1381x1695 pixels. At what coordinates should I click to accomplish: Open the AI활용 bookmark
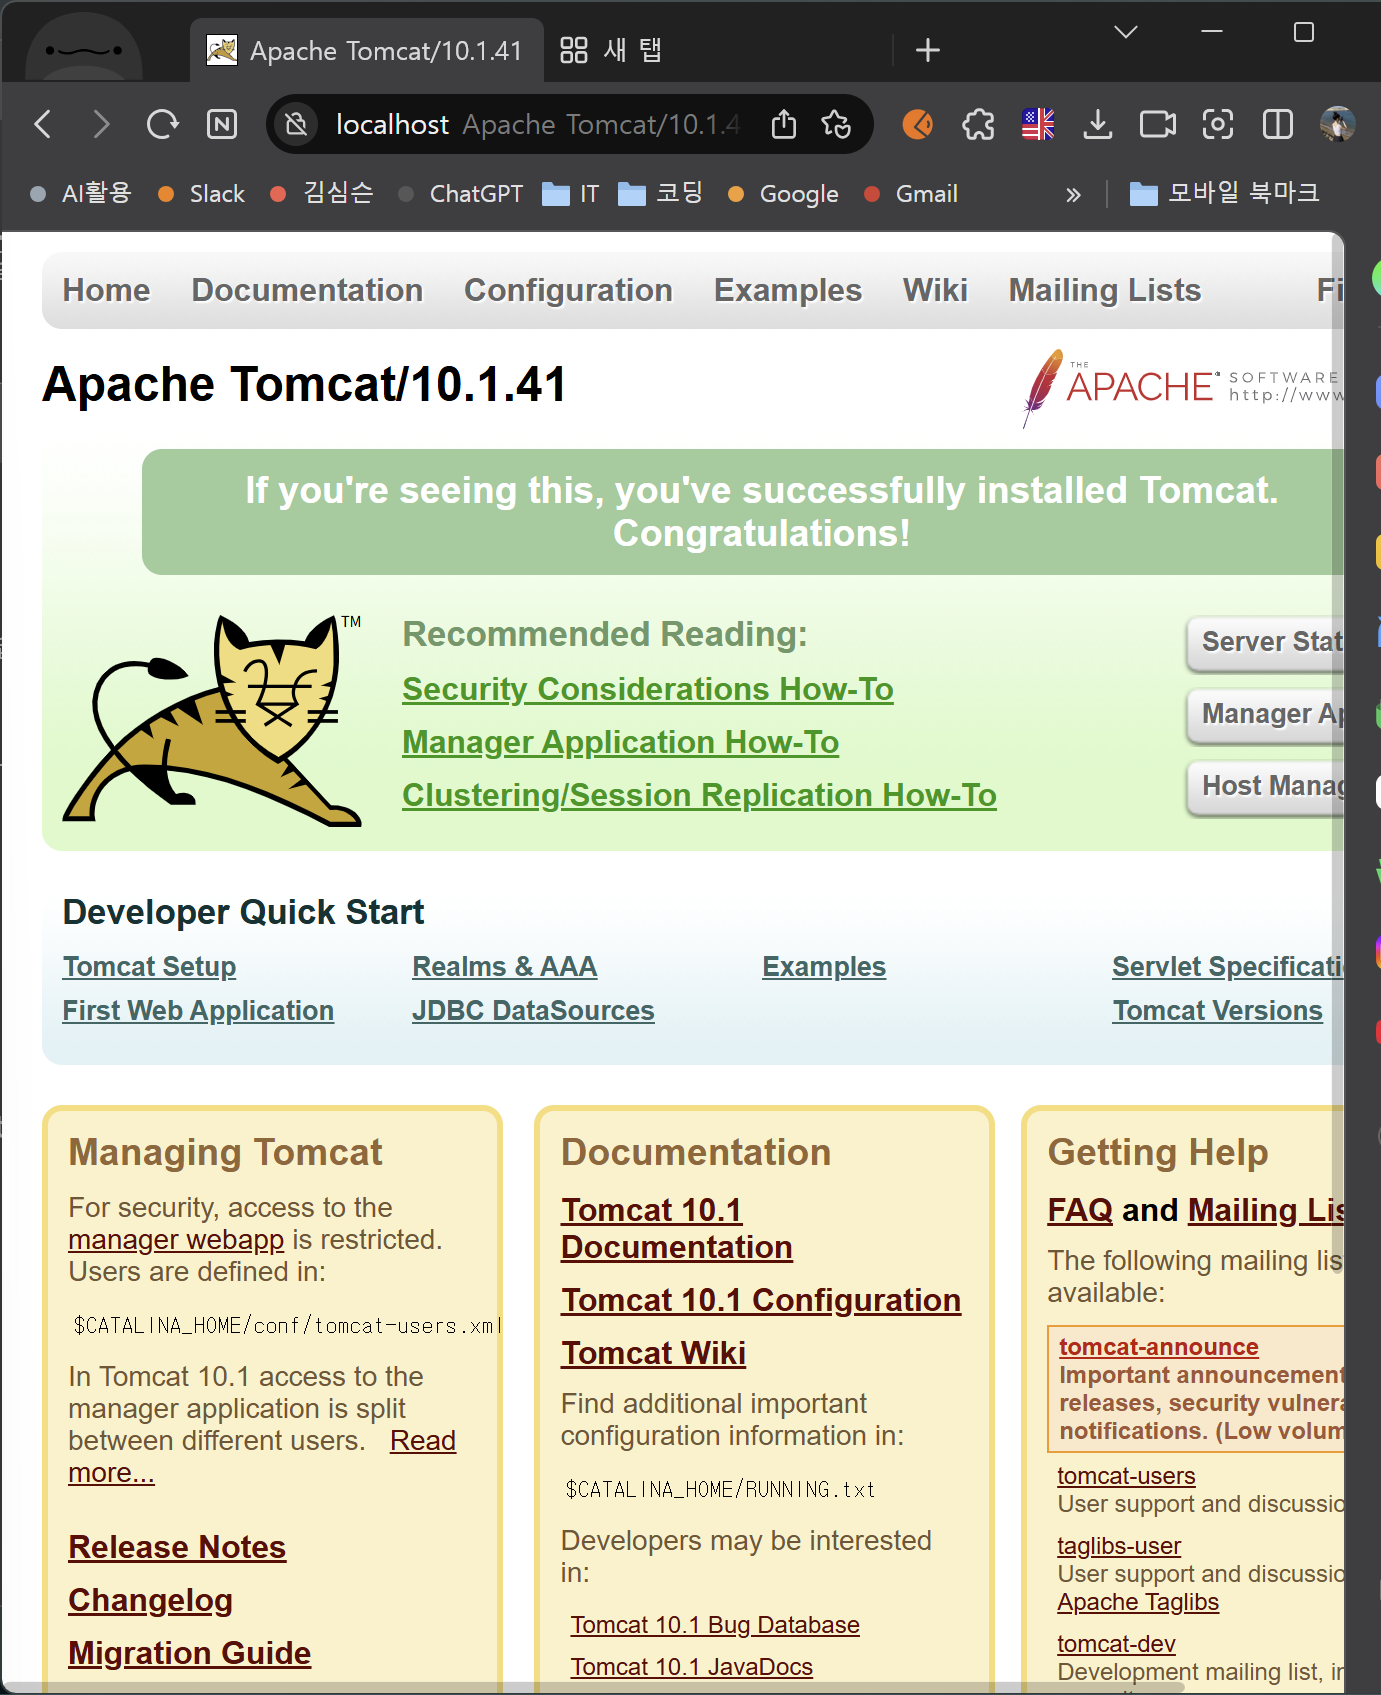click(81, 194)
